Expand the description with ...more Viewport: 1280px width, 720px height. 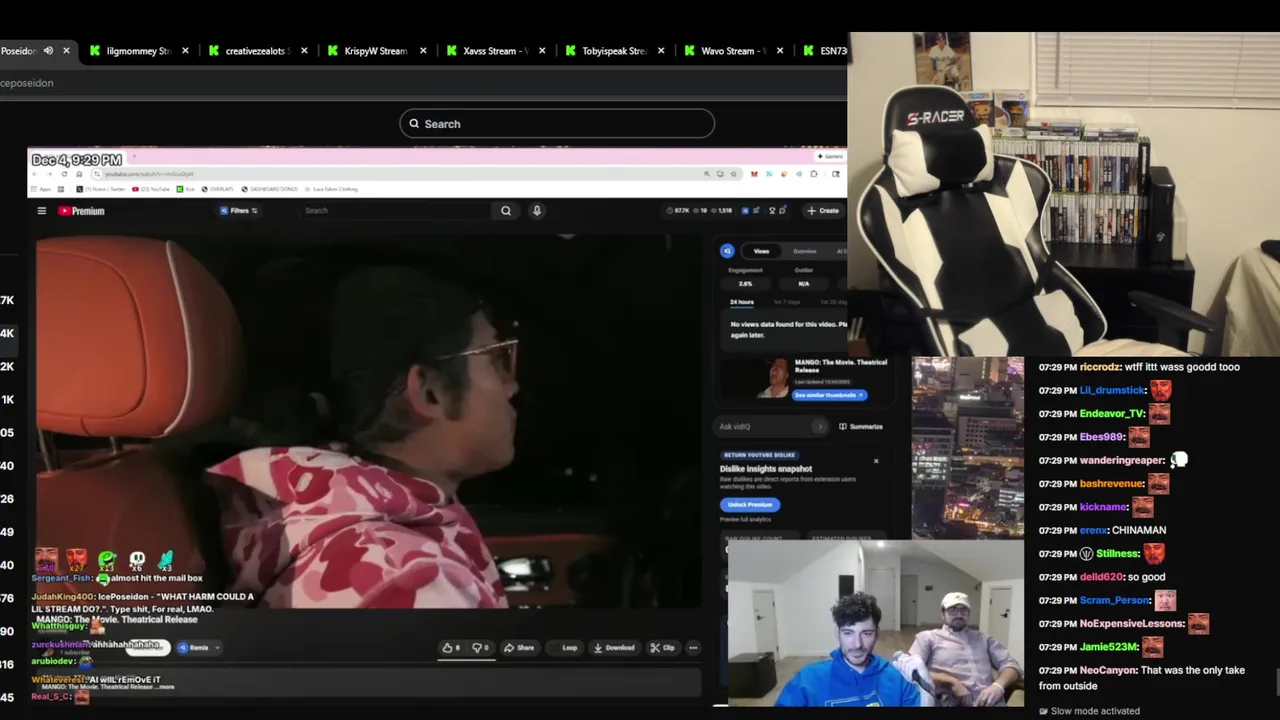coord(164,687)
